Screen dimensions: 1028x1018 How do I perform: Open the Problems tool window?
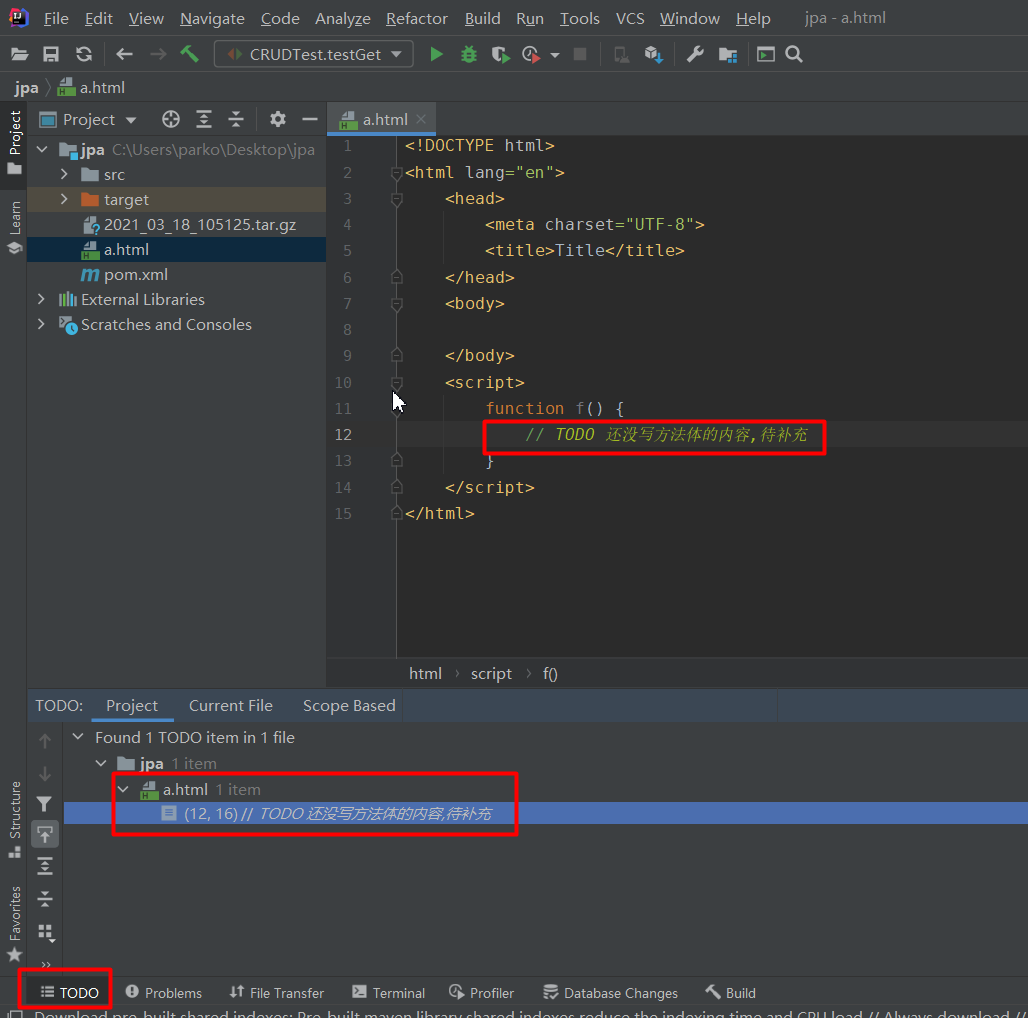point(164,992)
